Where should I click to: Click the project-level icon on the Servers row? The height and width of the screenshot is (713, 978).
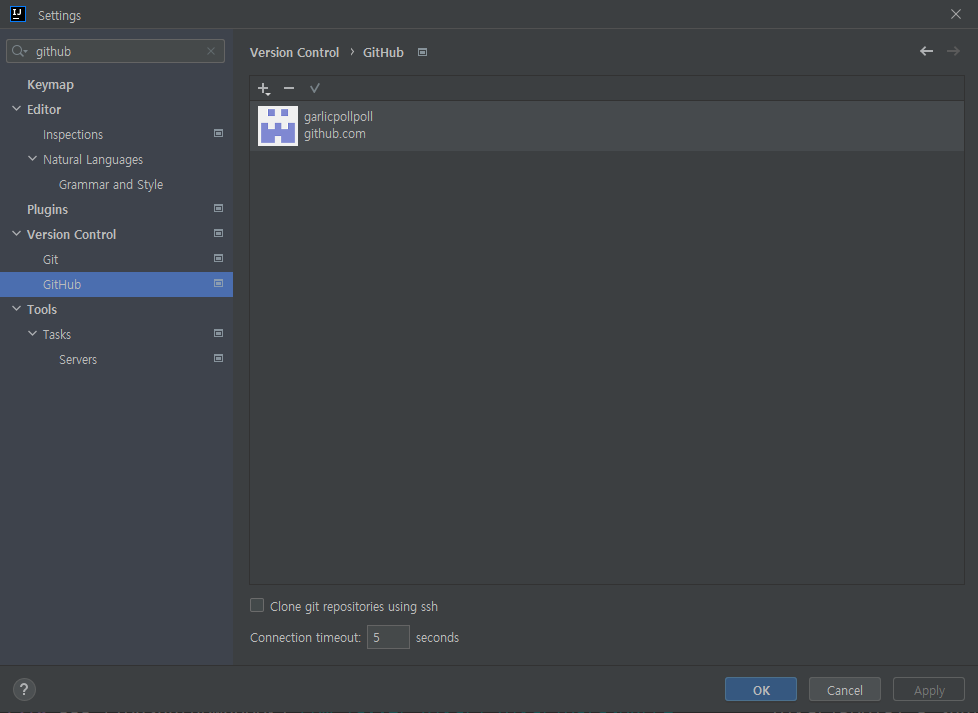point(218,358)
